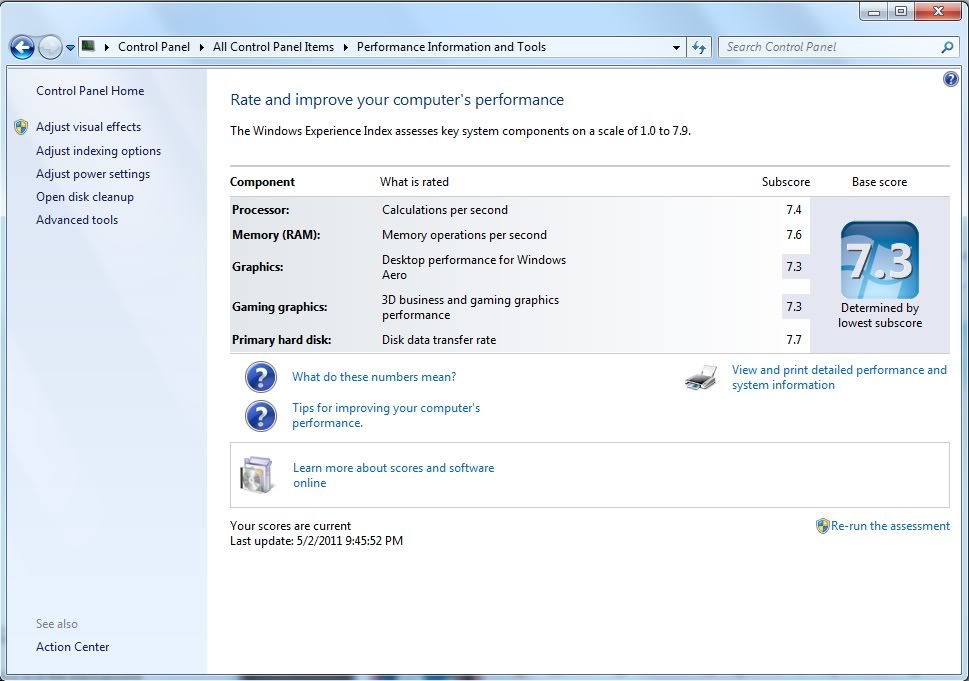
Task: Click the Graphics row label
Action: click(258, 267)
